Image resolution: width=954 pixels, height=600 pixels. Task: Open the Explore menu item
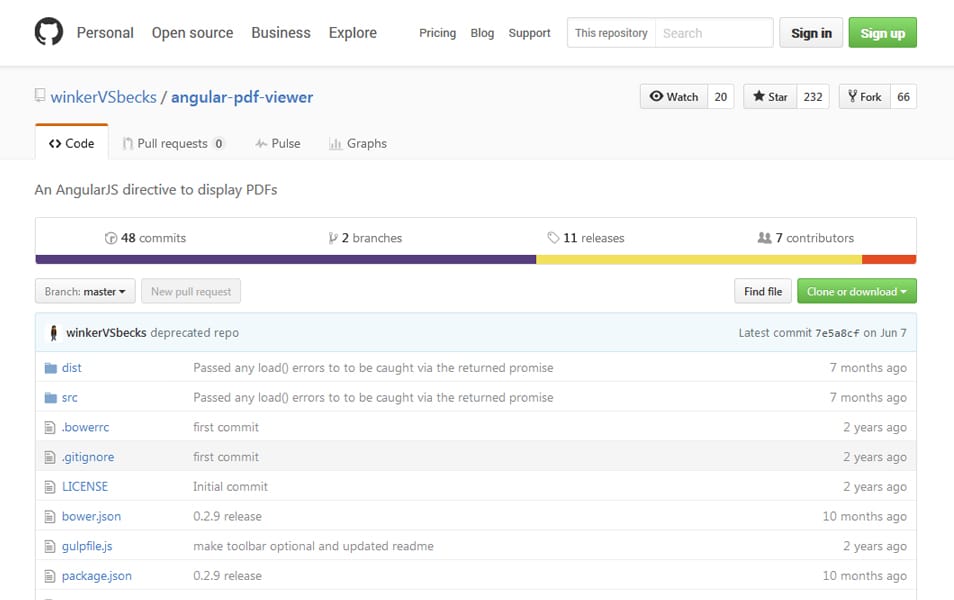[353, 33]
